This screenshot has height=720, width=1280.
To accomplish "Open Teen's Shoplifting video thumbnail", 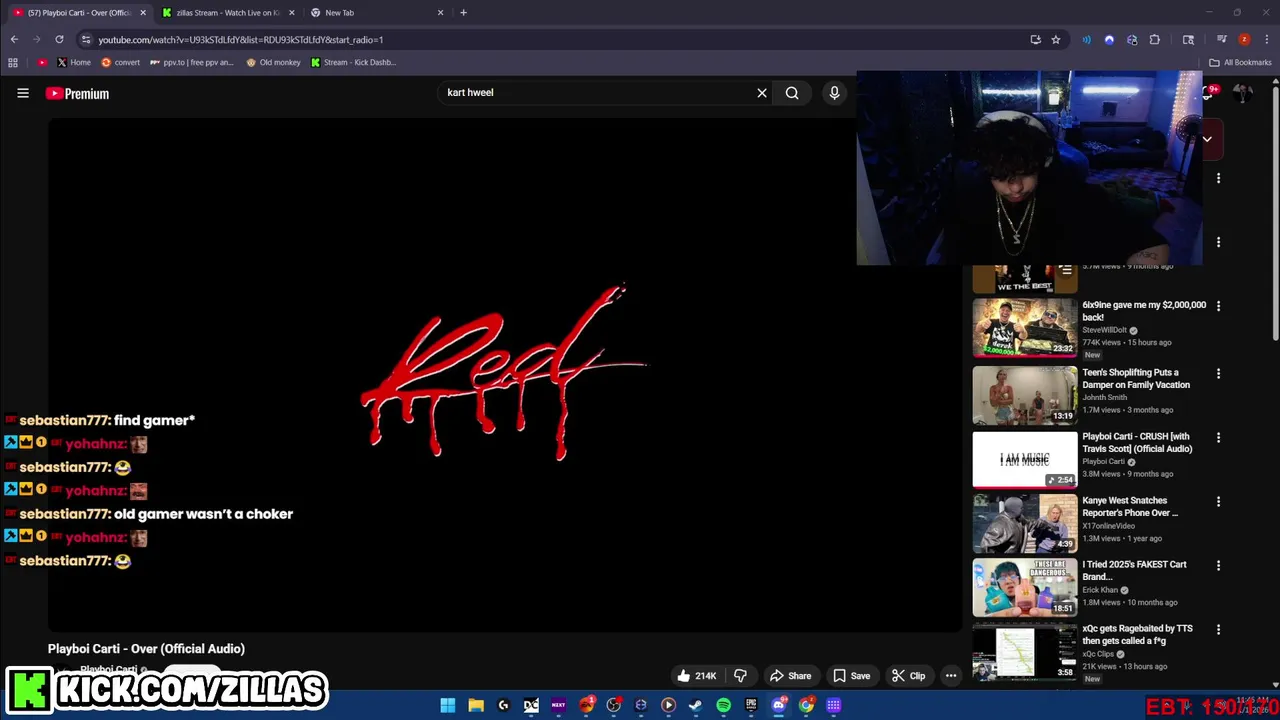I will pyautogui.click(x=1025, y=395).
